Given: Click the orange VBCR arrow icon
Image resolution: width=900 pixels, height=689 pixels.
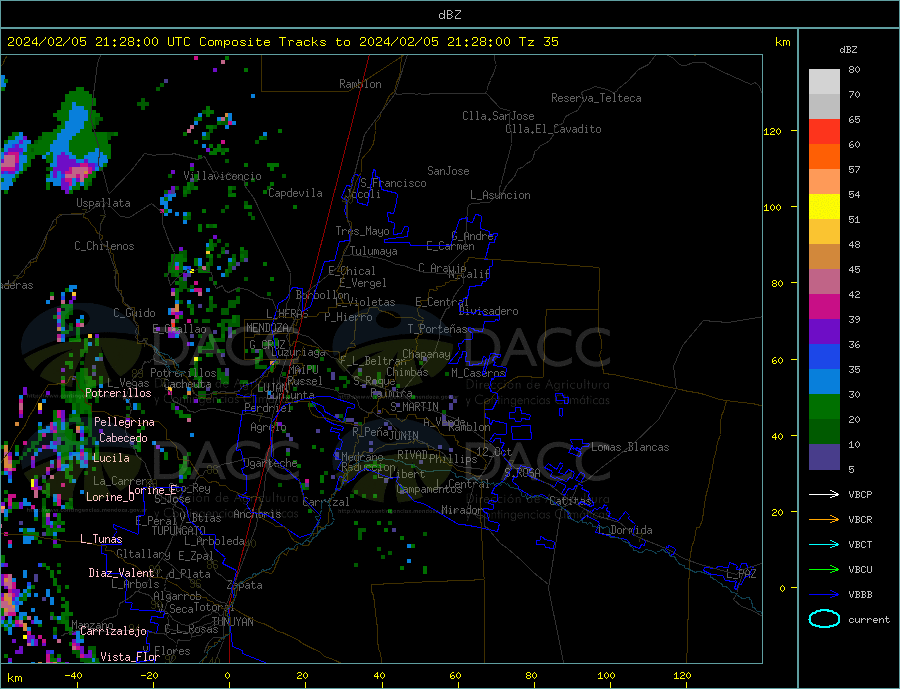Looking at the screenshot, I should pyautogui.click(x=824, y=519).
